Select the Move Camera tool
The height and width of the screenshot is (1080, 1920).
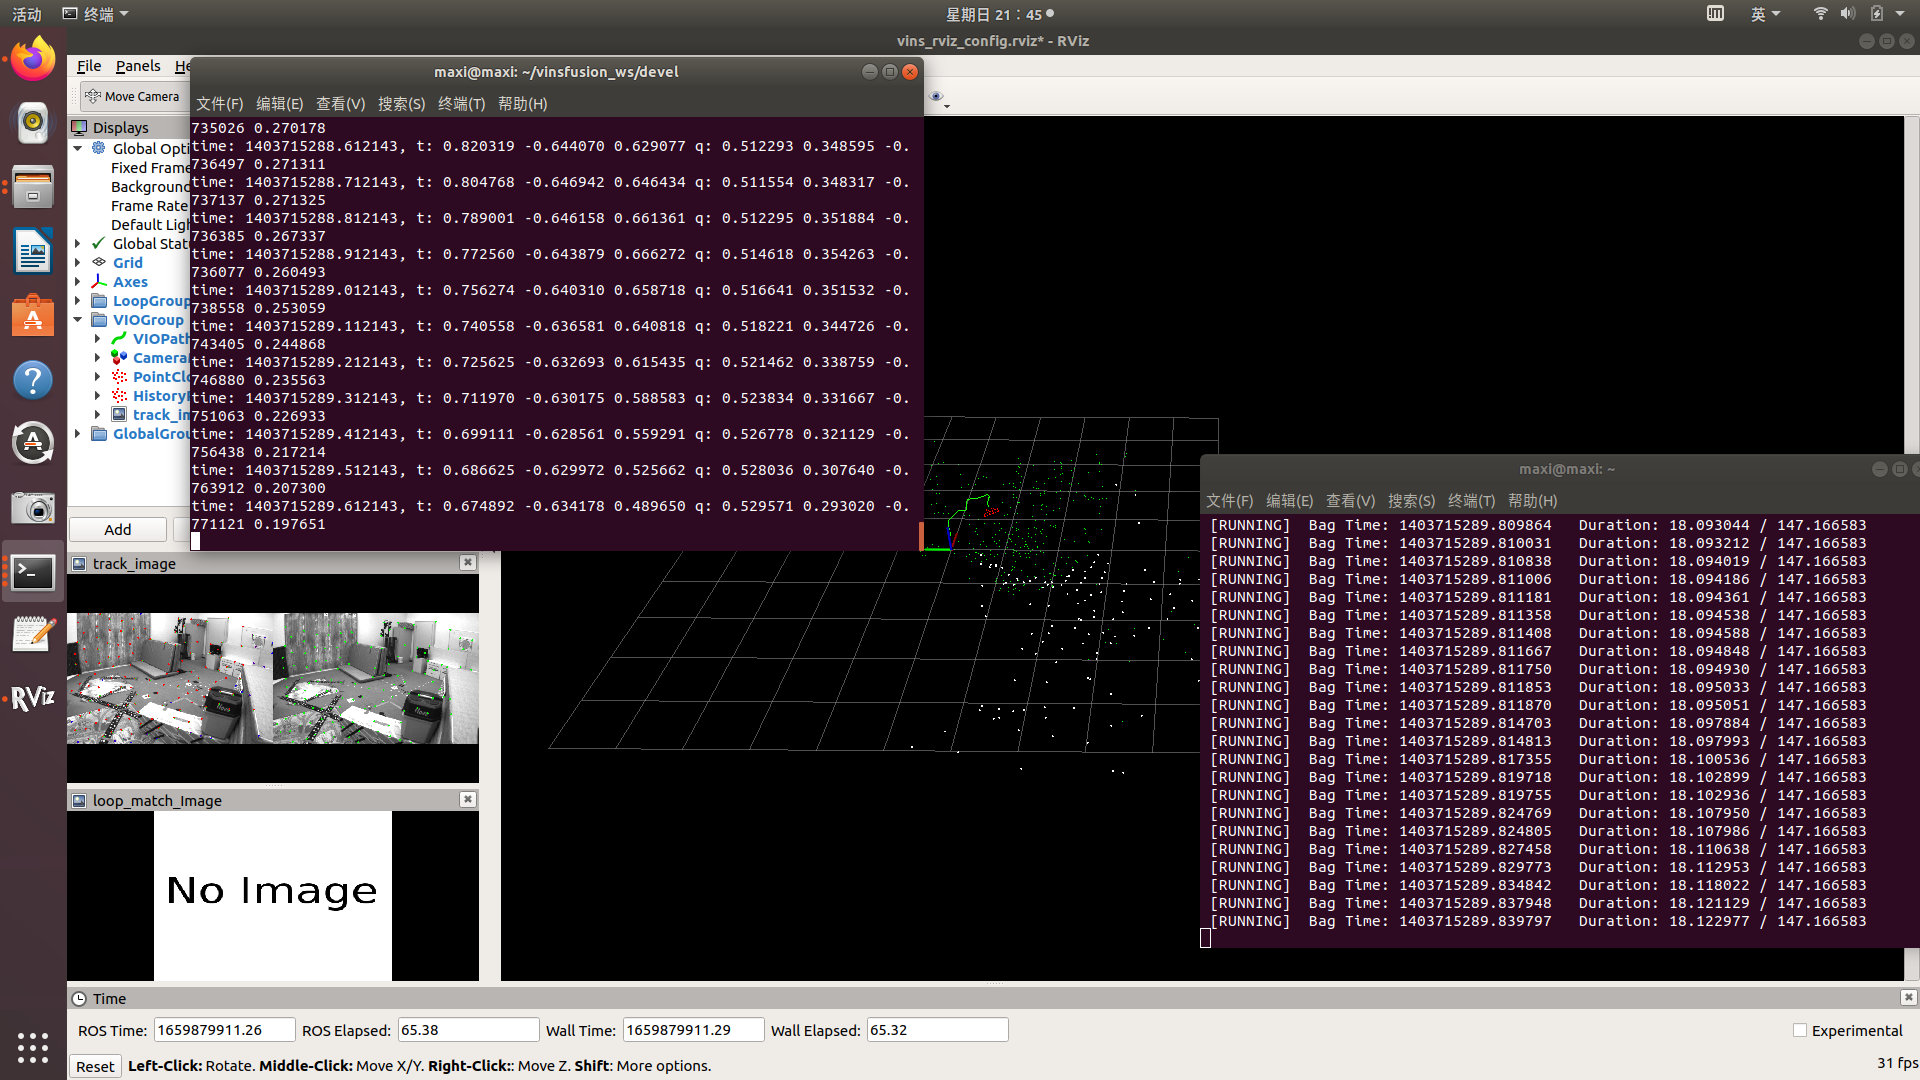(x=132, y=97)
